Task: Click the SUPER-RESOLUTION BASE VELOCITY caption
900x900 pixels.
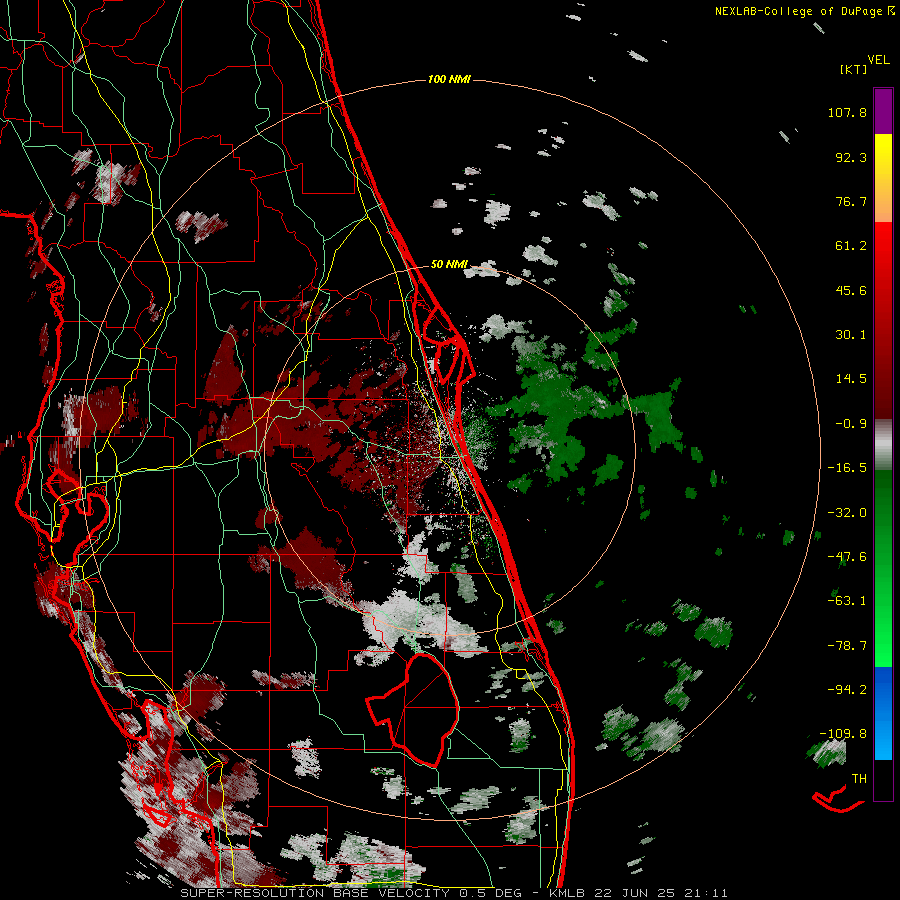Action: (315, 893)
